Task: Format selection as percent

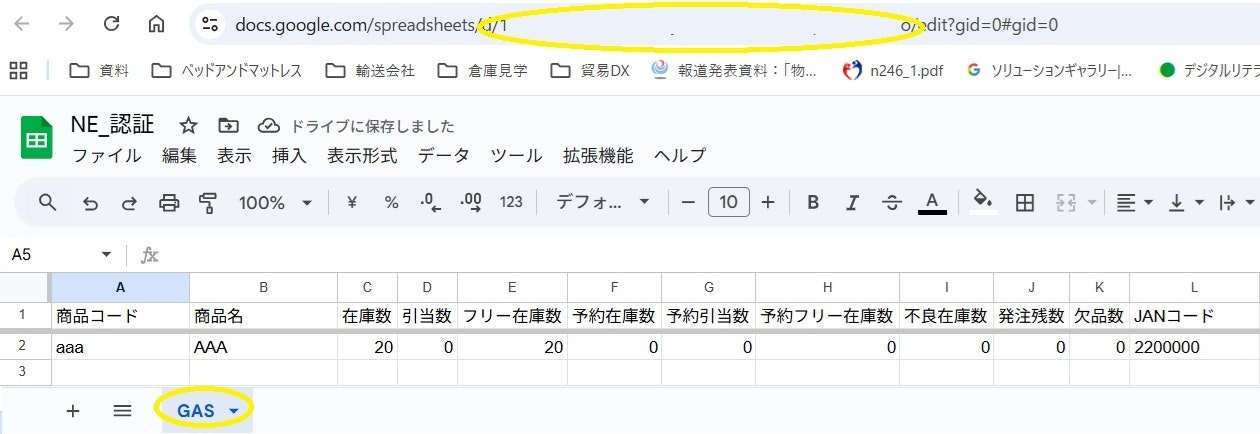Action: (391, 202)
